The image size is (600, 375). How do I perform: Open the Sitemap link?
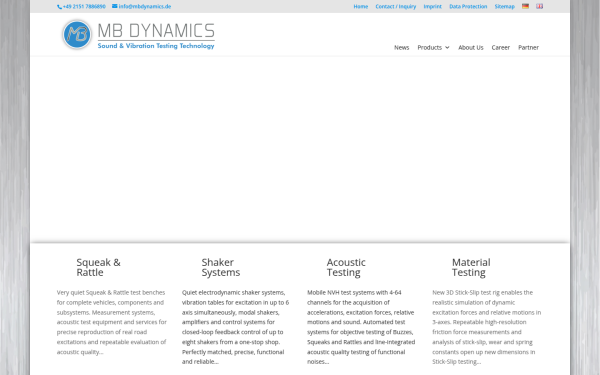pyautogui.click(x=504, y=7)
